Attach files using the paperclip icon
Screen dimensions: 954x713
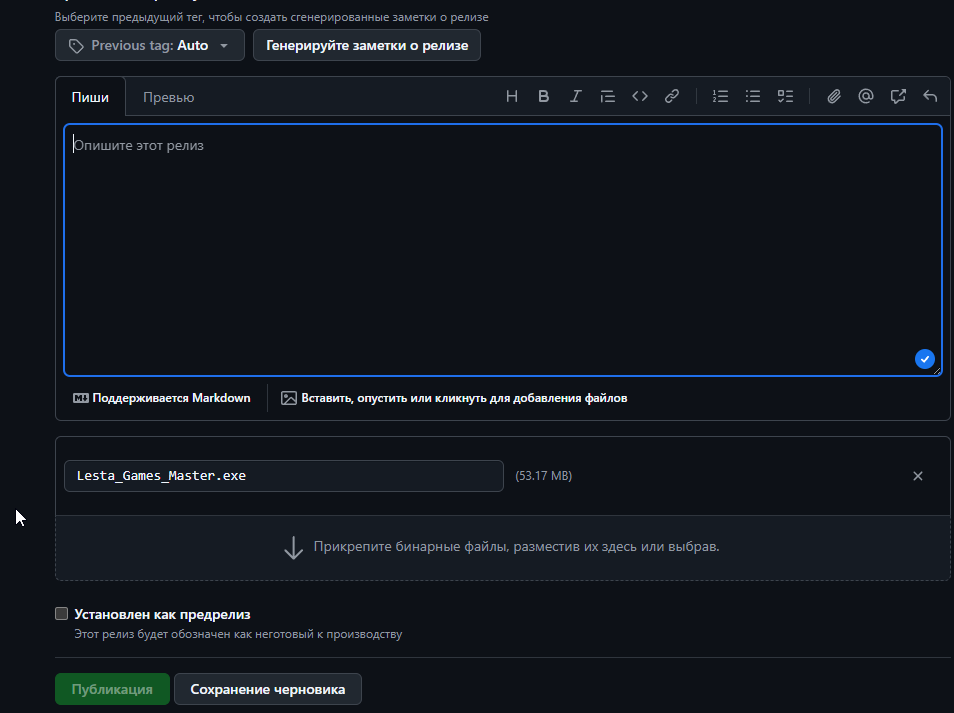coord(834,96)
